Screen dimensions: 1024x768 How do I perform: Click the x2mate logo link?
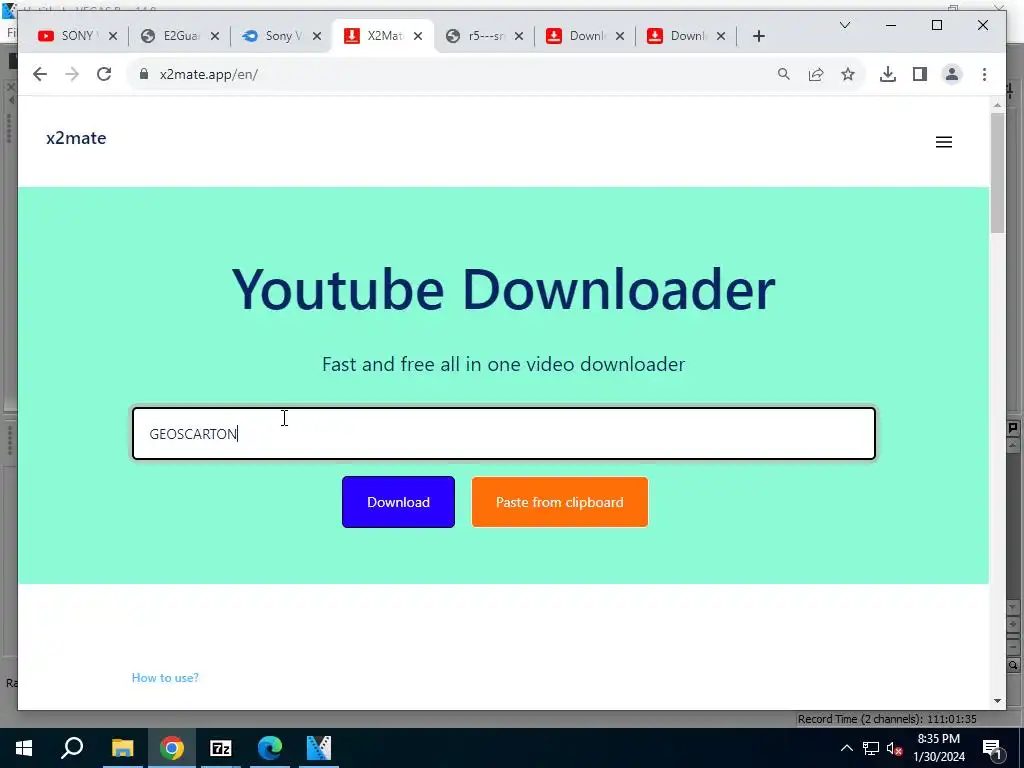76,138
